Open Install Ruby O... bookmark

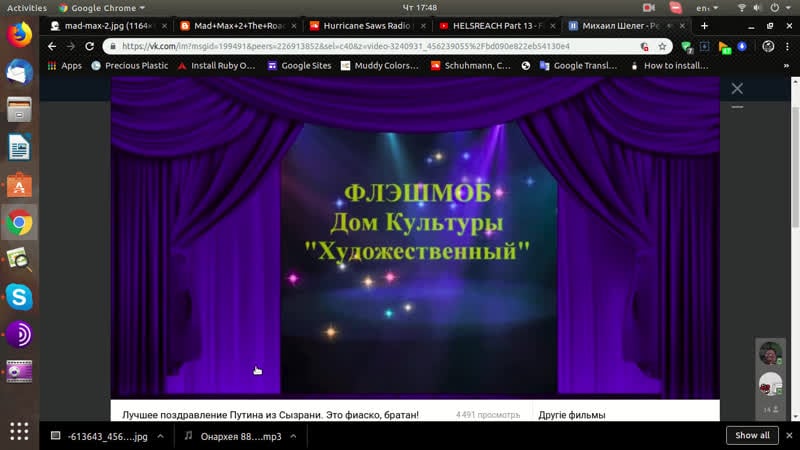[216, 66]
